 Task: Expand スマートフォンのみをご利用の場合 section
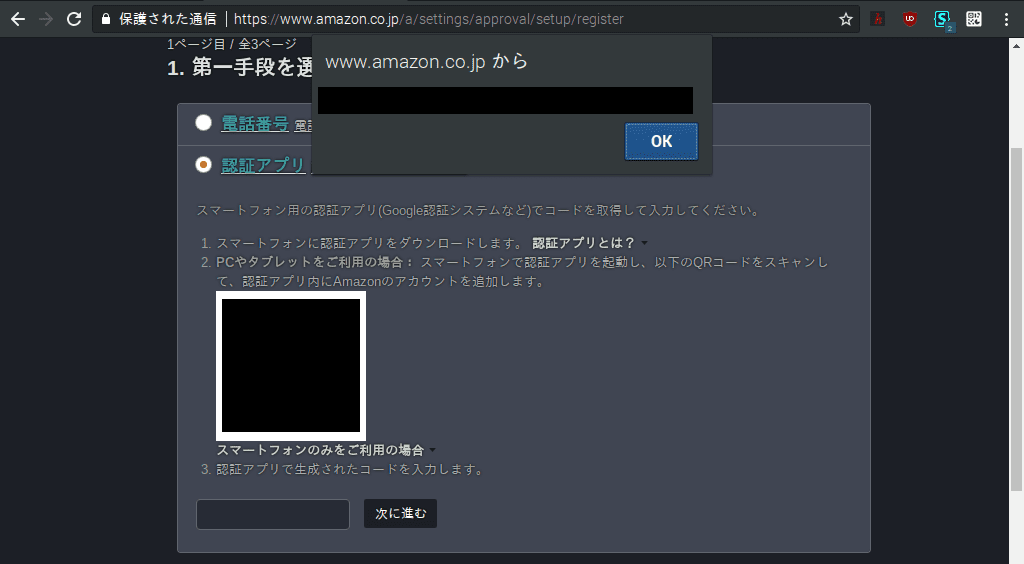(x=326, y=450)
